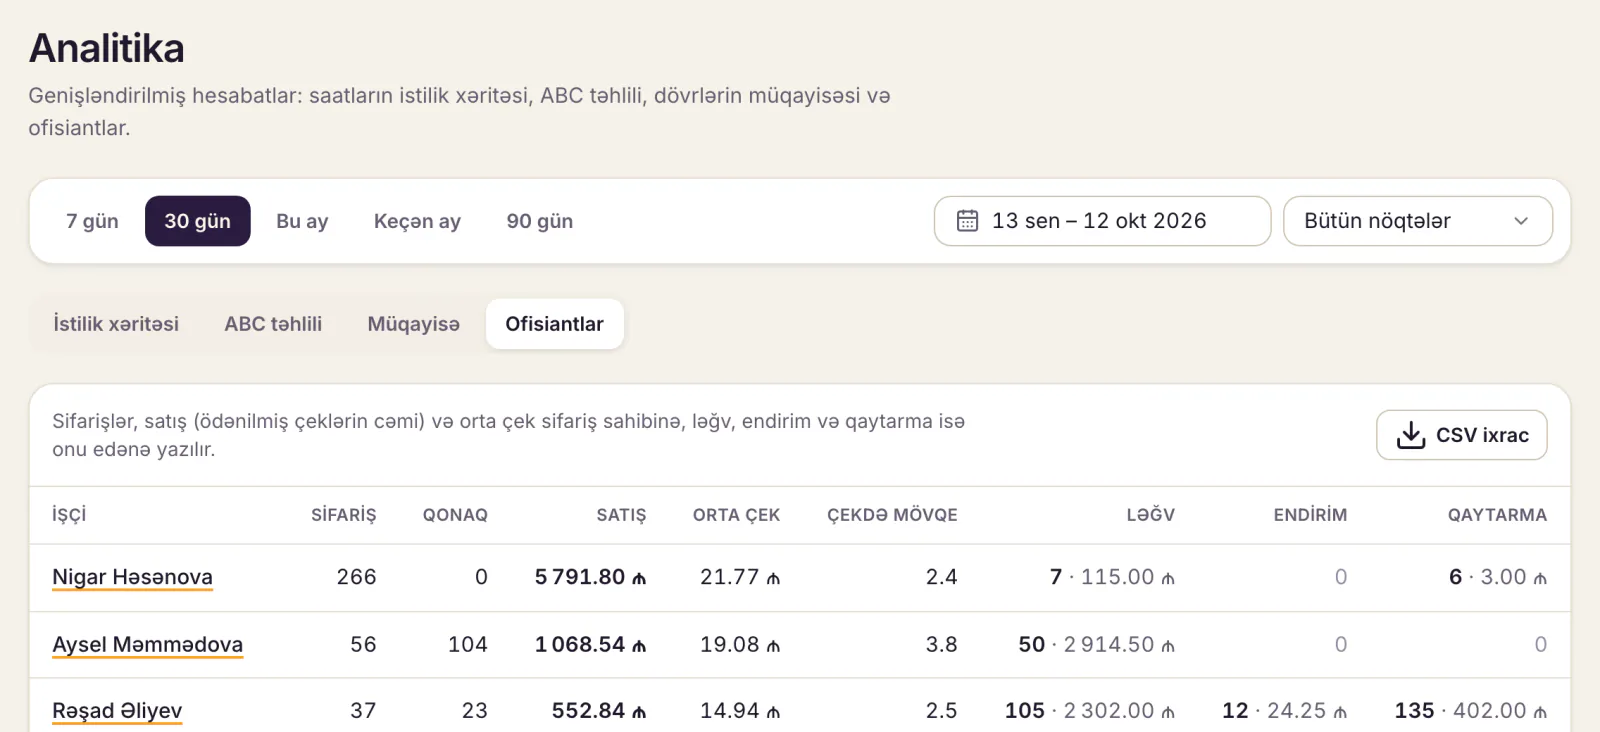Click the ENDİRİM column header

coord(1310,515)
